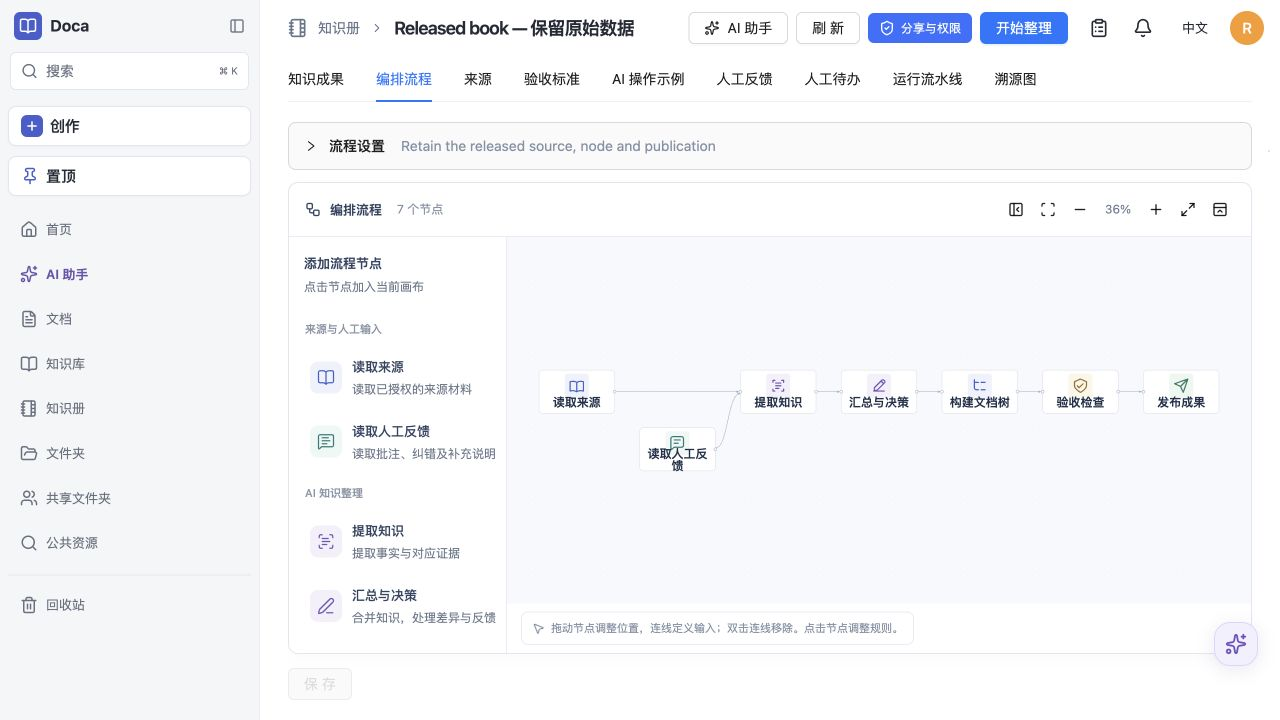Image resolution: width=1280 pixels, height=720 pixels.
Task: Expand the canvas to fullscreen
Action: click(1188, 210)
